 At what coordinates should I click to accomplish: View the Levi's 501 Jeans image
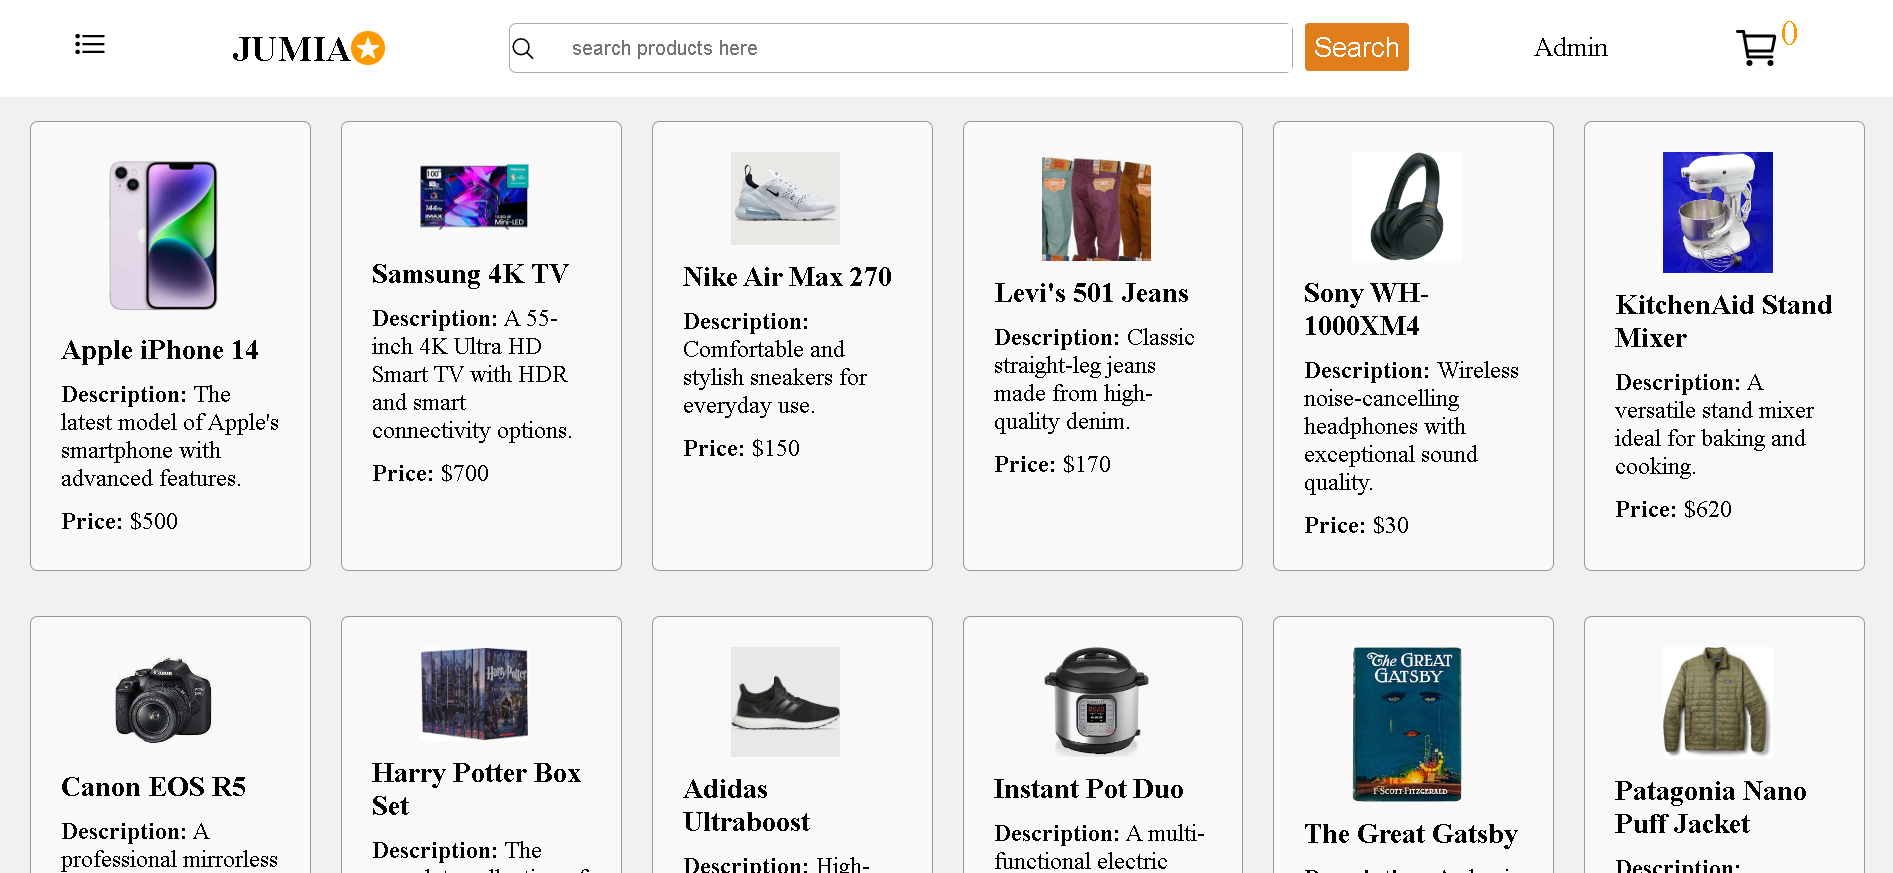pyautogui.click(x=1096, y=208)
